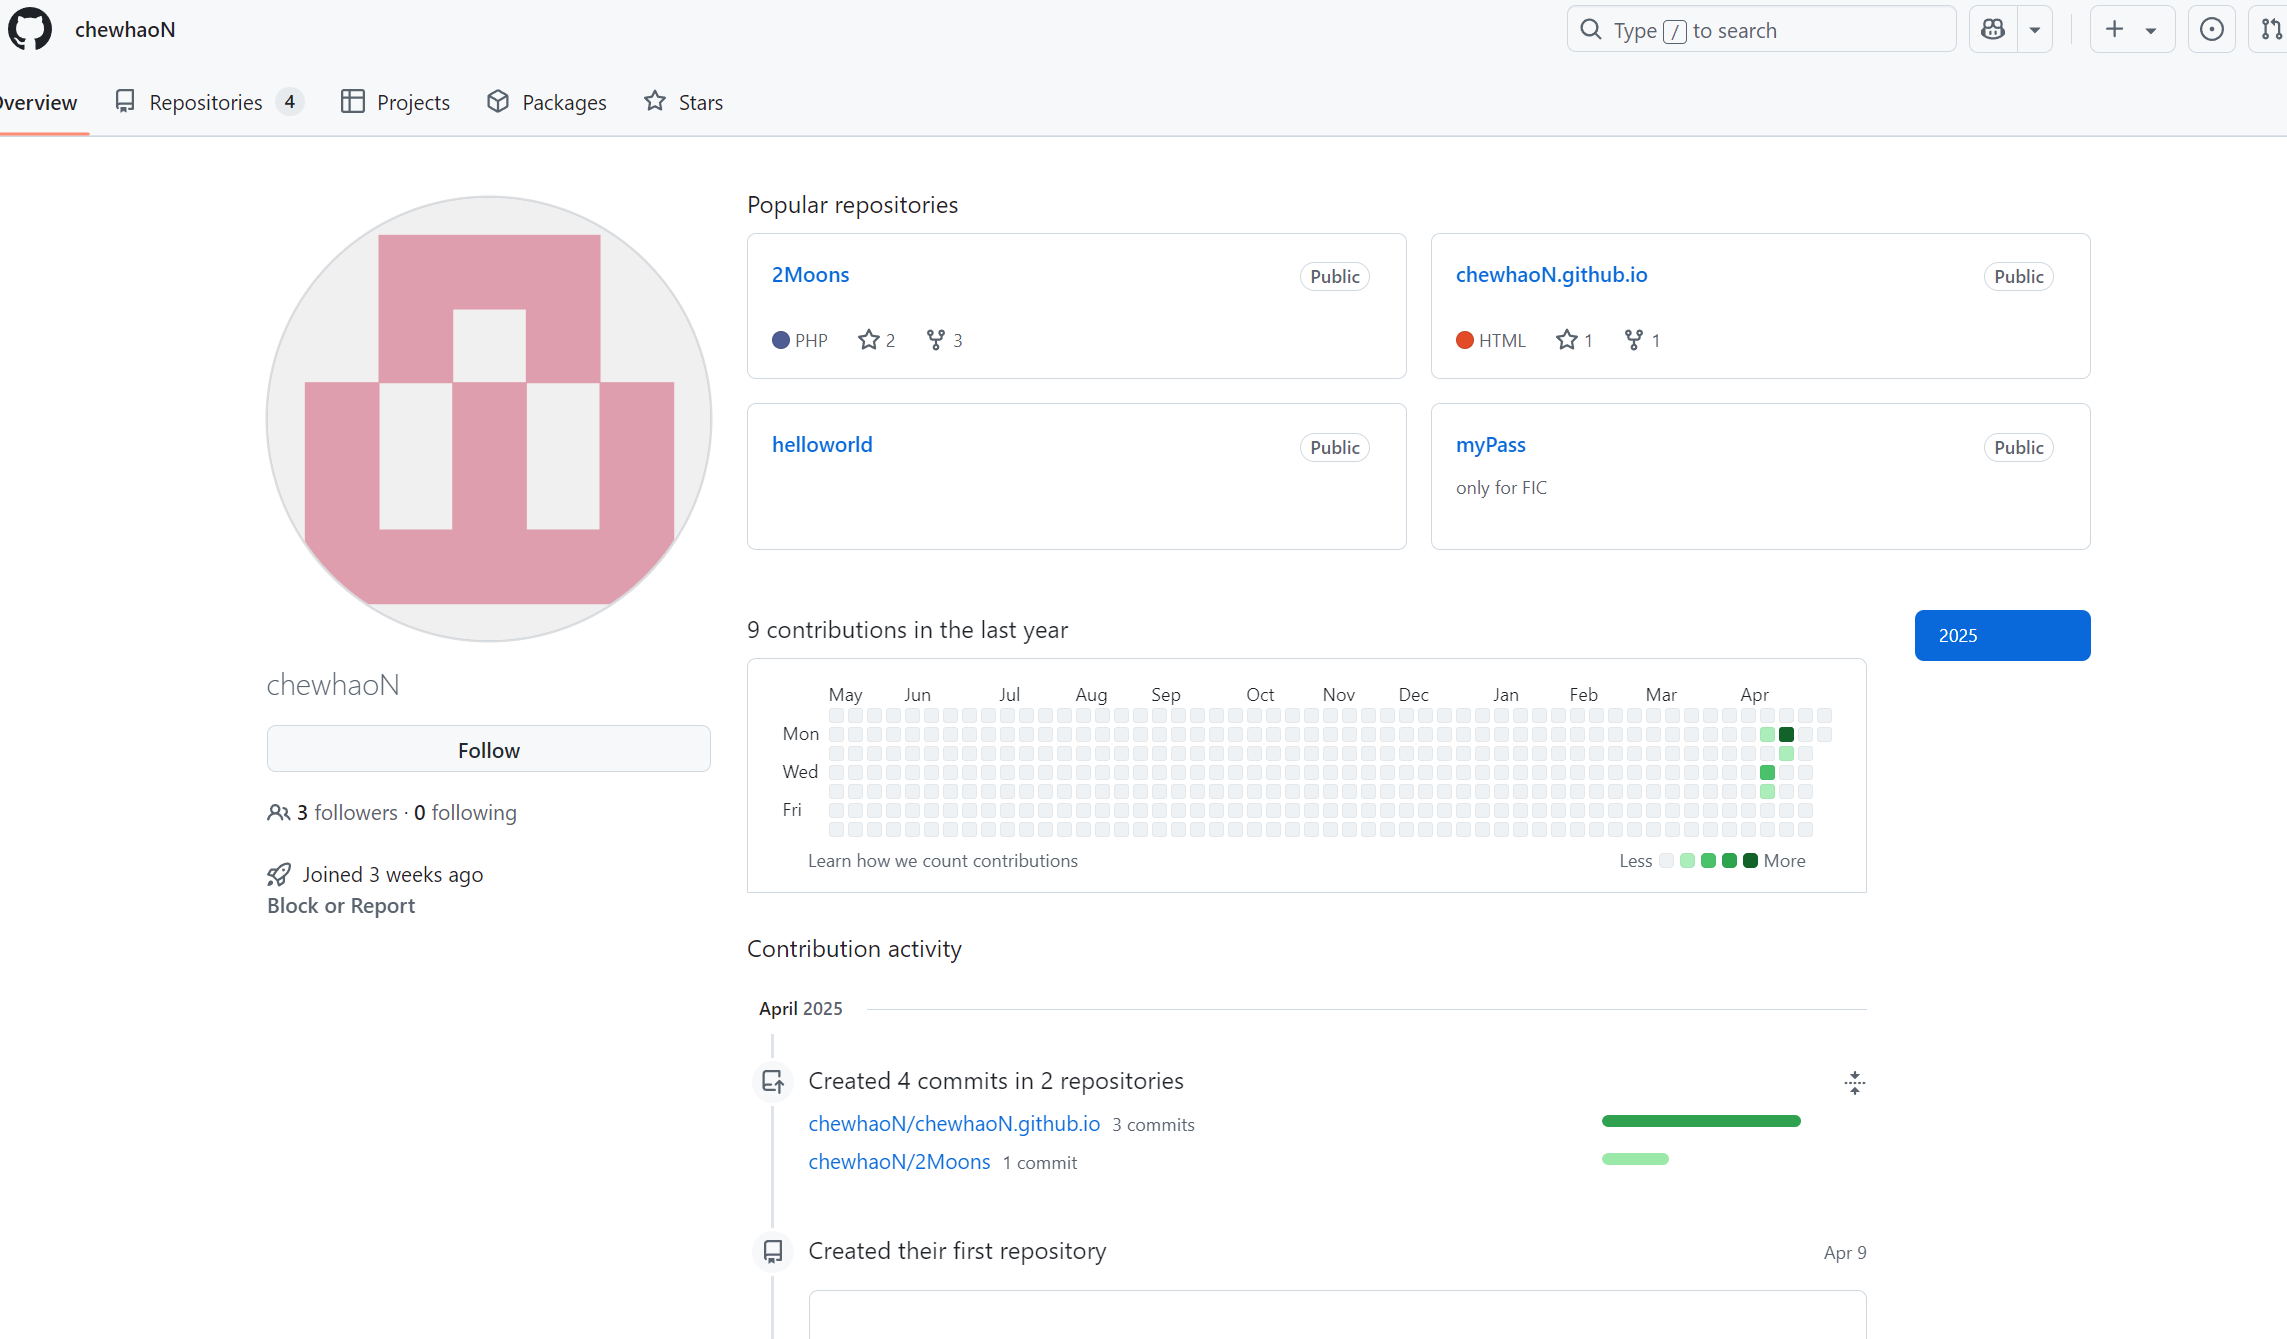The width and height of the screenshot is (2287, 1339).
Task: Click the GitHub Octocat logo
Action: click(x=30, y=29)
